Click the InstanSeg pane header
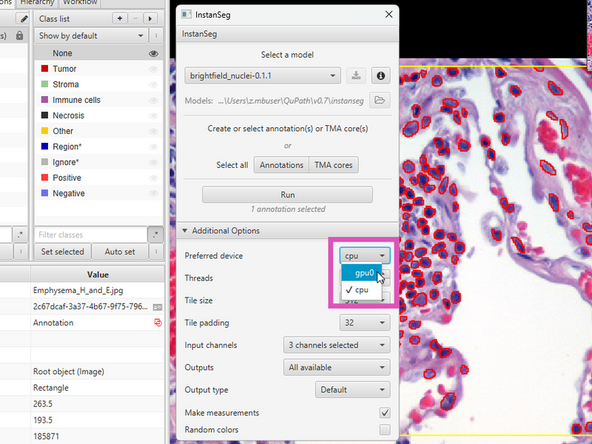 point(287,34)
